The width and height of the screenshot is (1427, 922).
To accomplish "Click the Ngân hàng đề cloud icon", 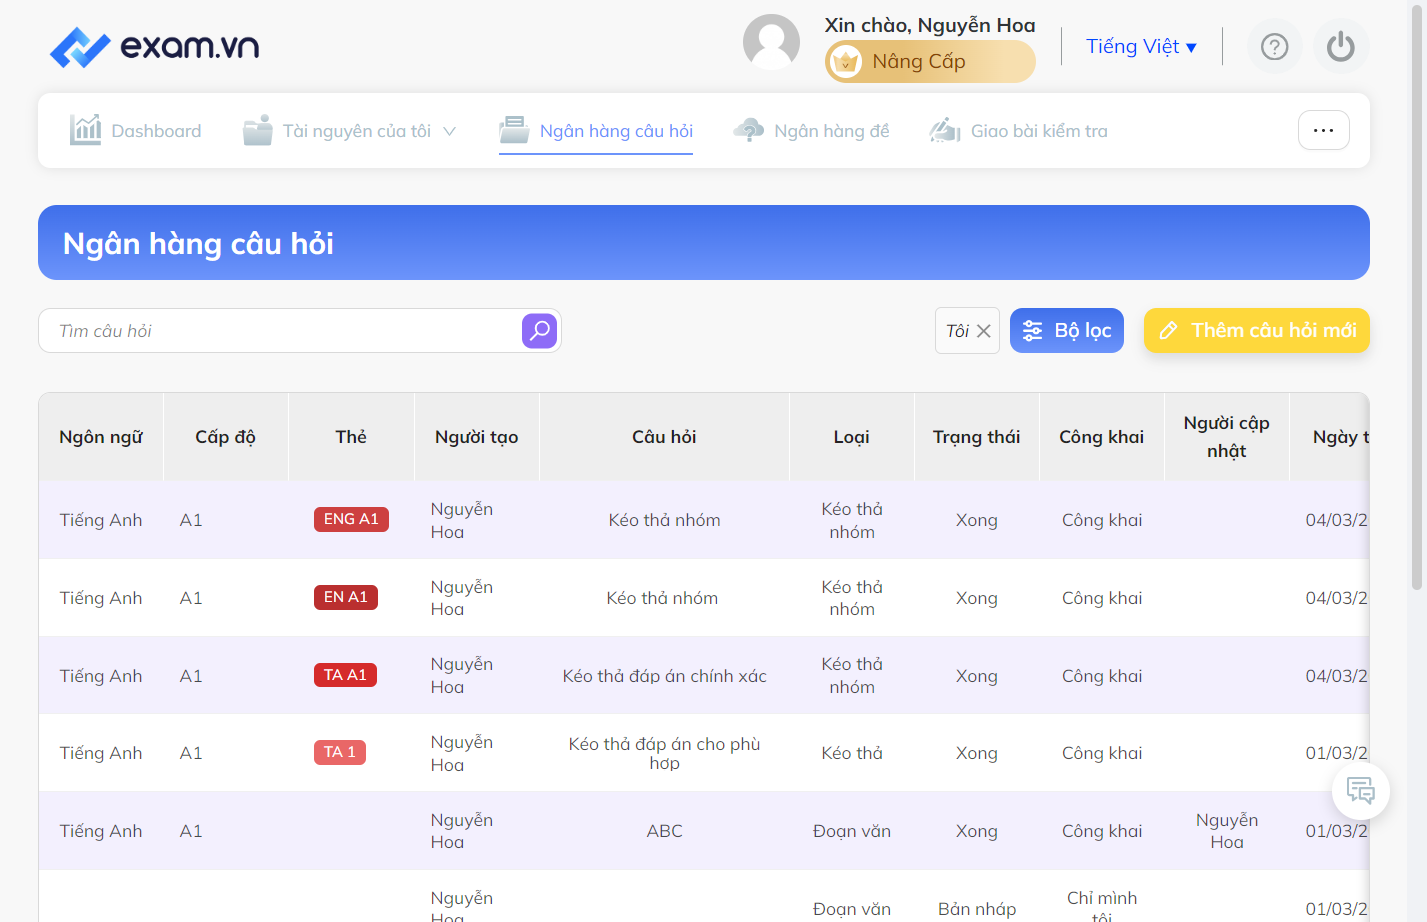I will 748,130.
